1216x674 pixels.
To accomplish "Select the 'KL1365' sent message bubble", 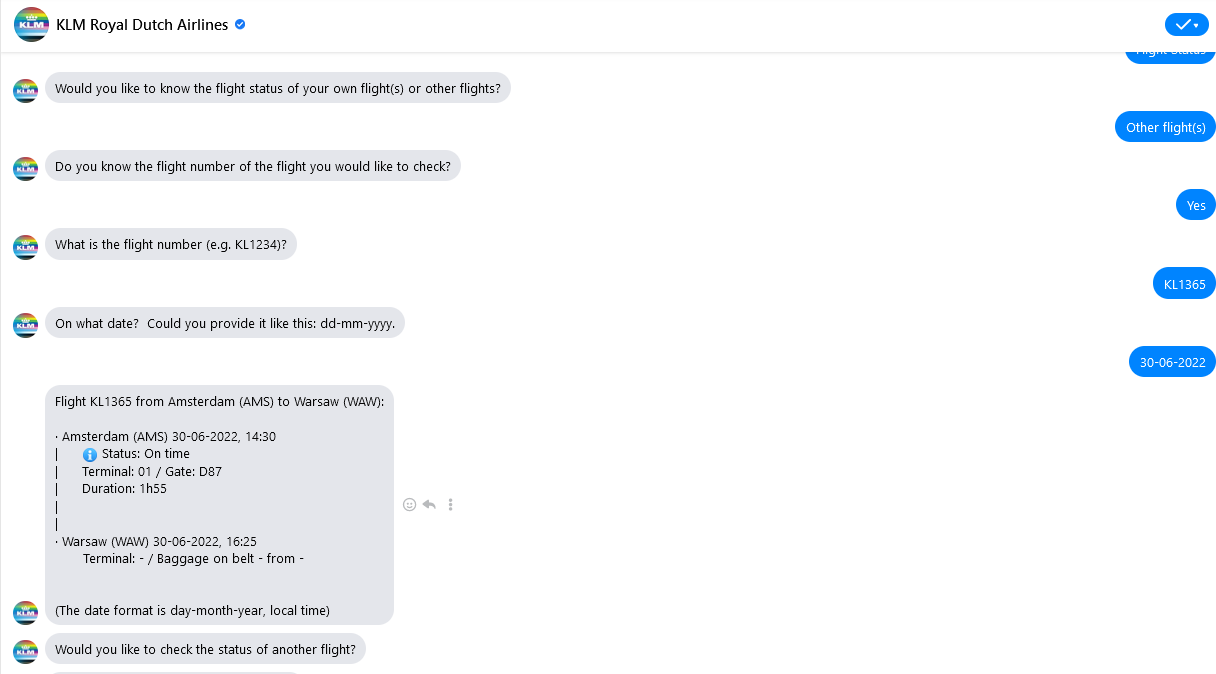I will pyautogui.click(x=1185, y=284).
